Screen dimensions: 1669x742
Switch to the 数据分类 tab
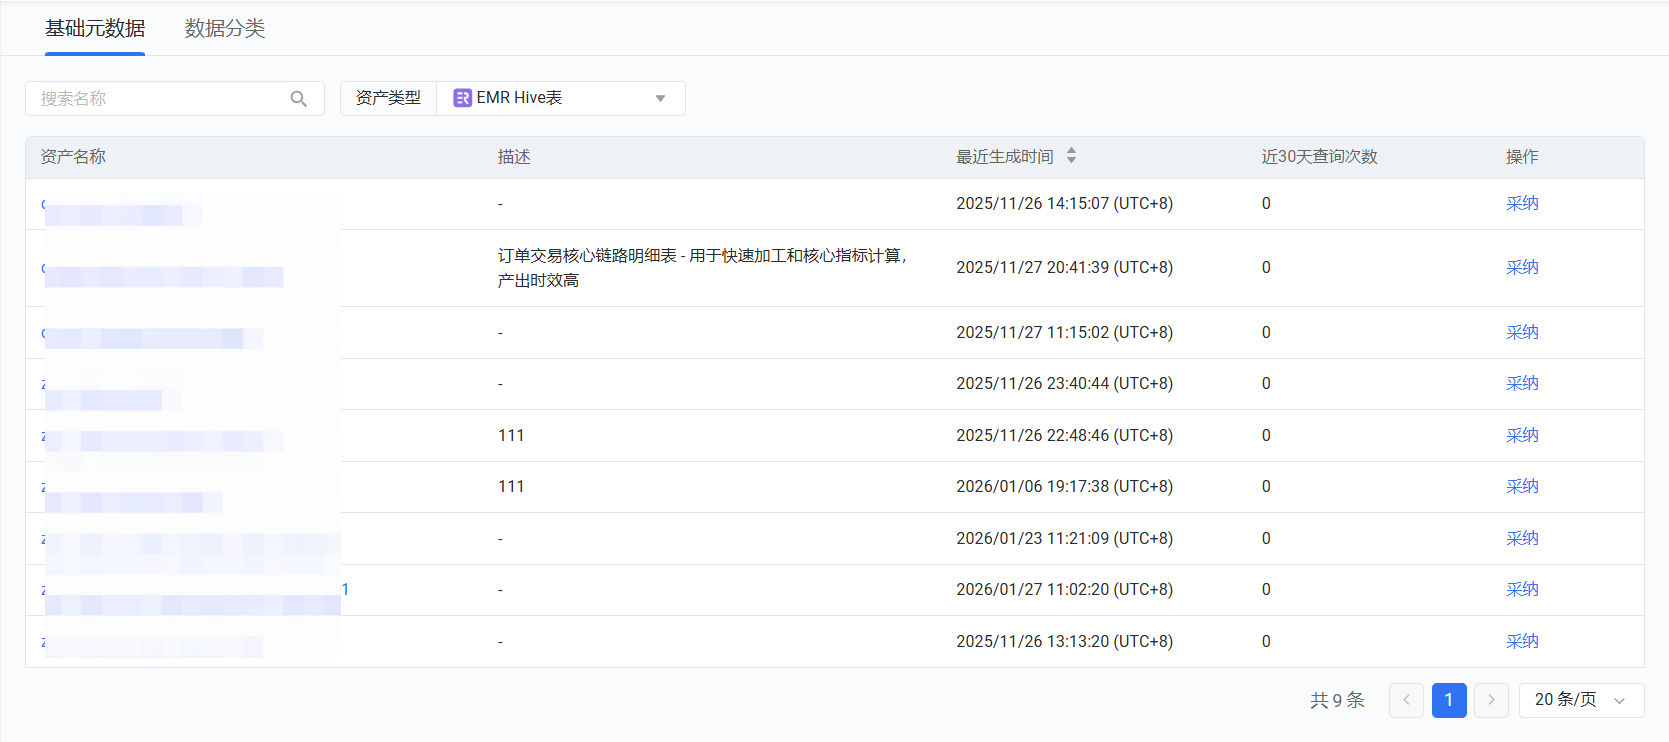(225, 29)
